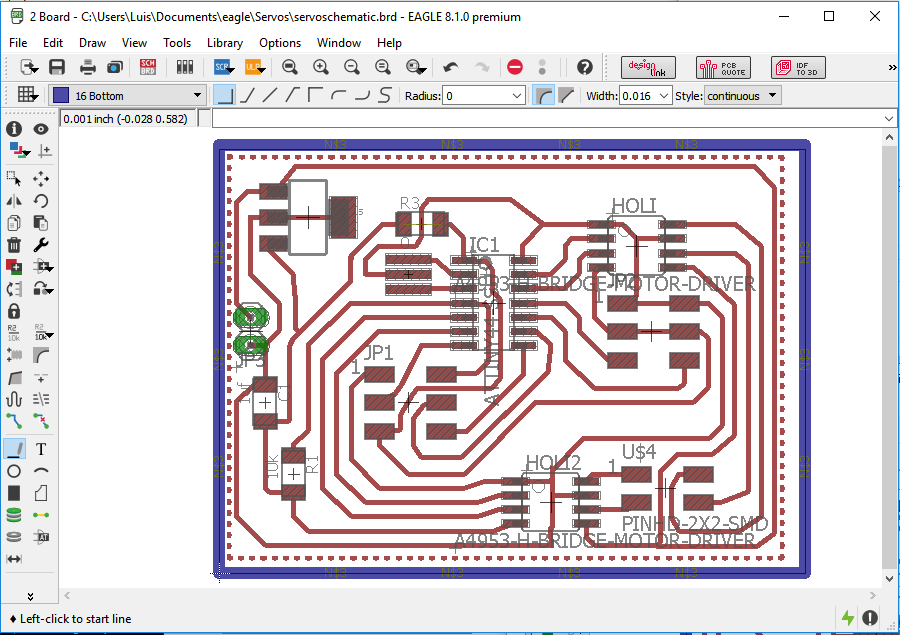Open the SCR script dropdown
900x635 pixels.
[224, 68]
